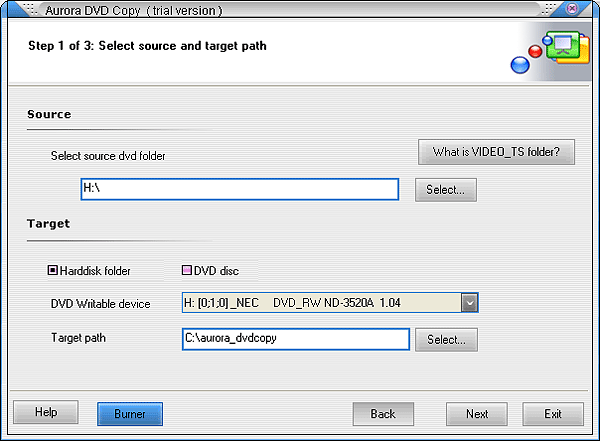The height and width of the screenshot is (441, 600).
Task: Exit the wizard using Exit button
Action: (553, 413)
